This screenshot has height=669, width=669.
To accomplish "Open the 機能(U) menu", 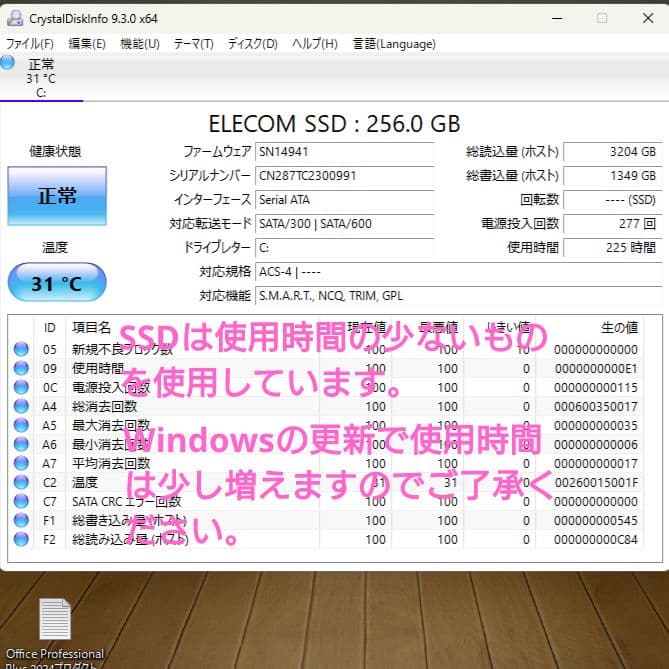I will 140,44.
